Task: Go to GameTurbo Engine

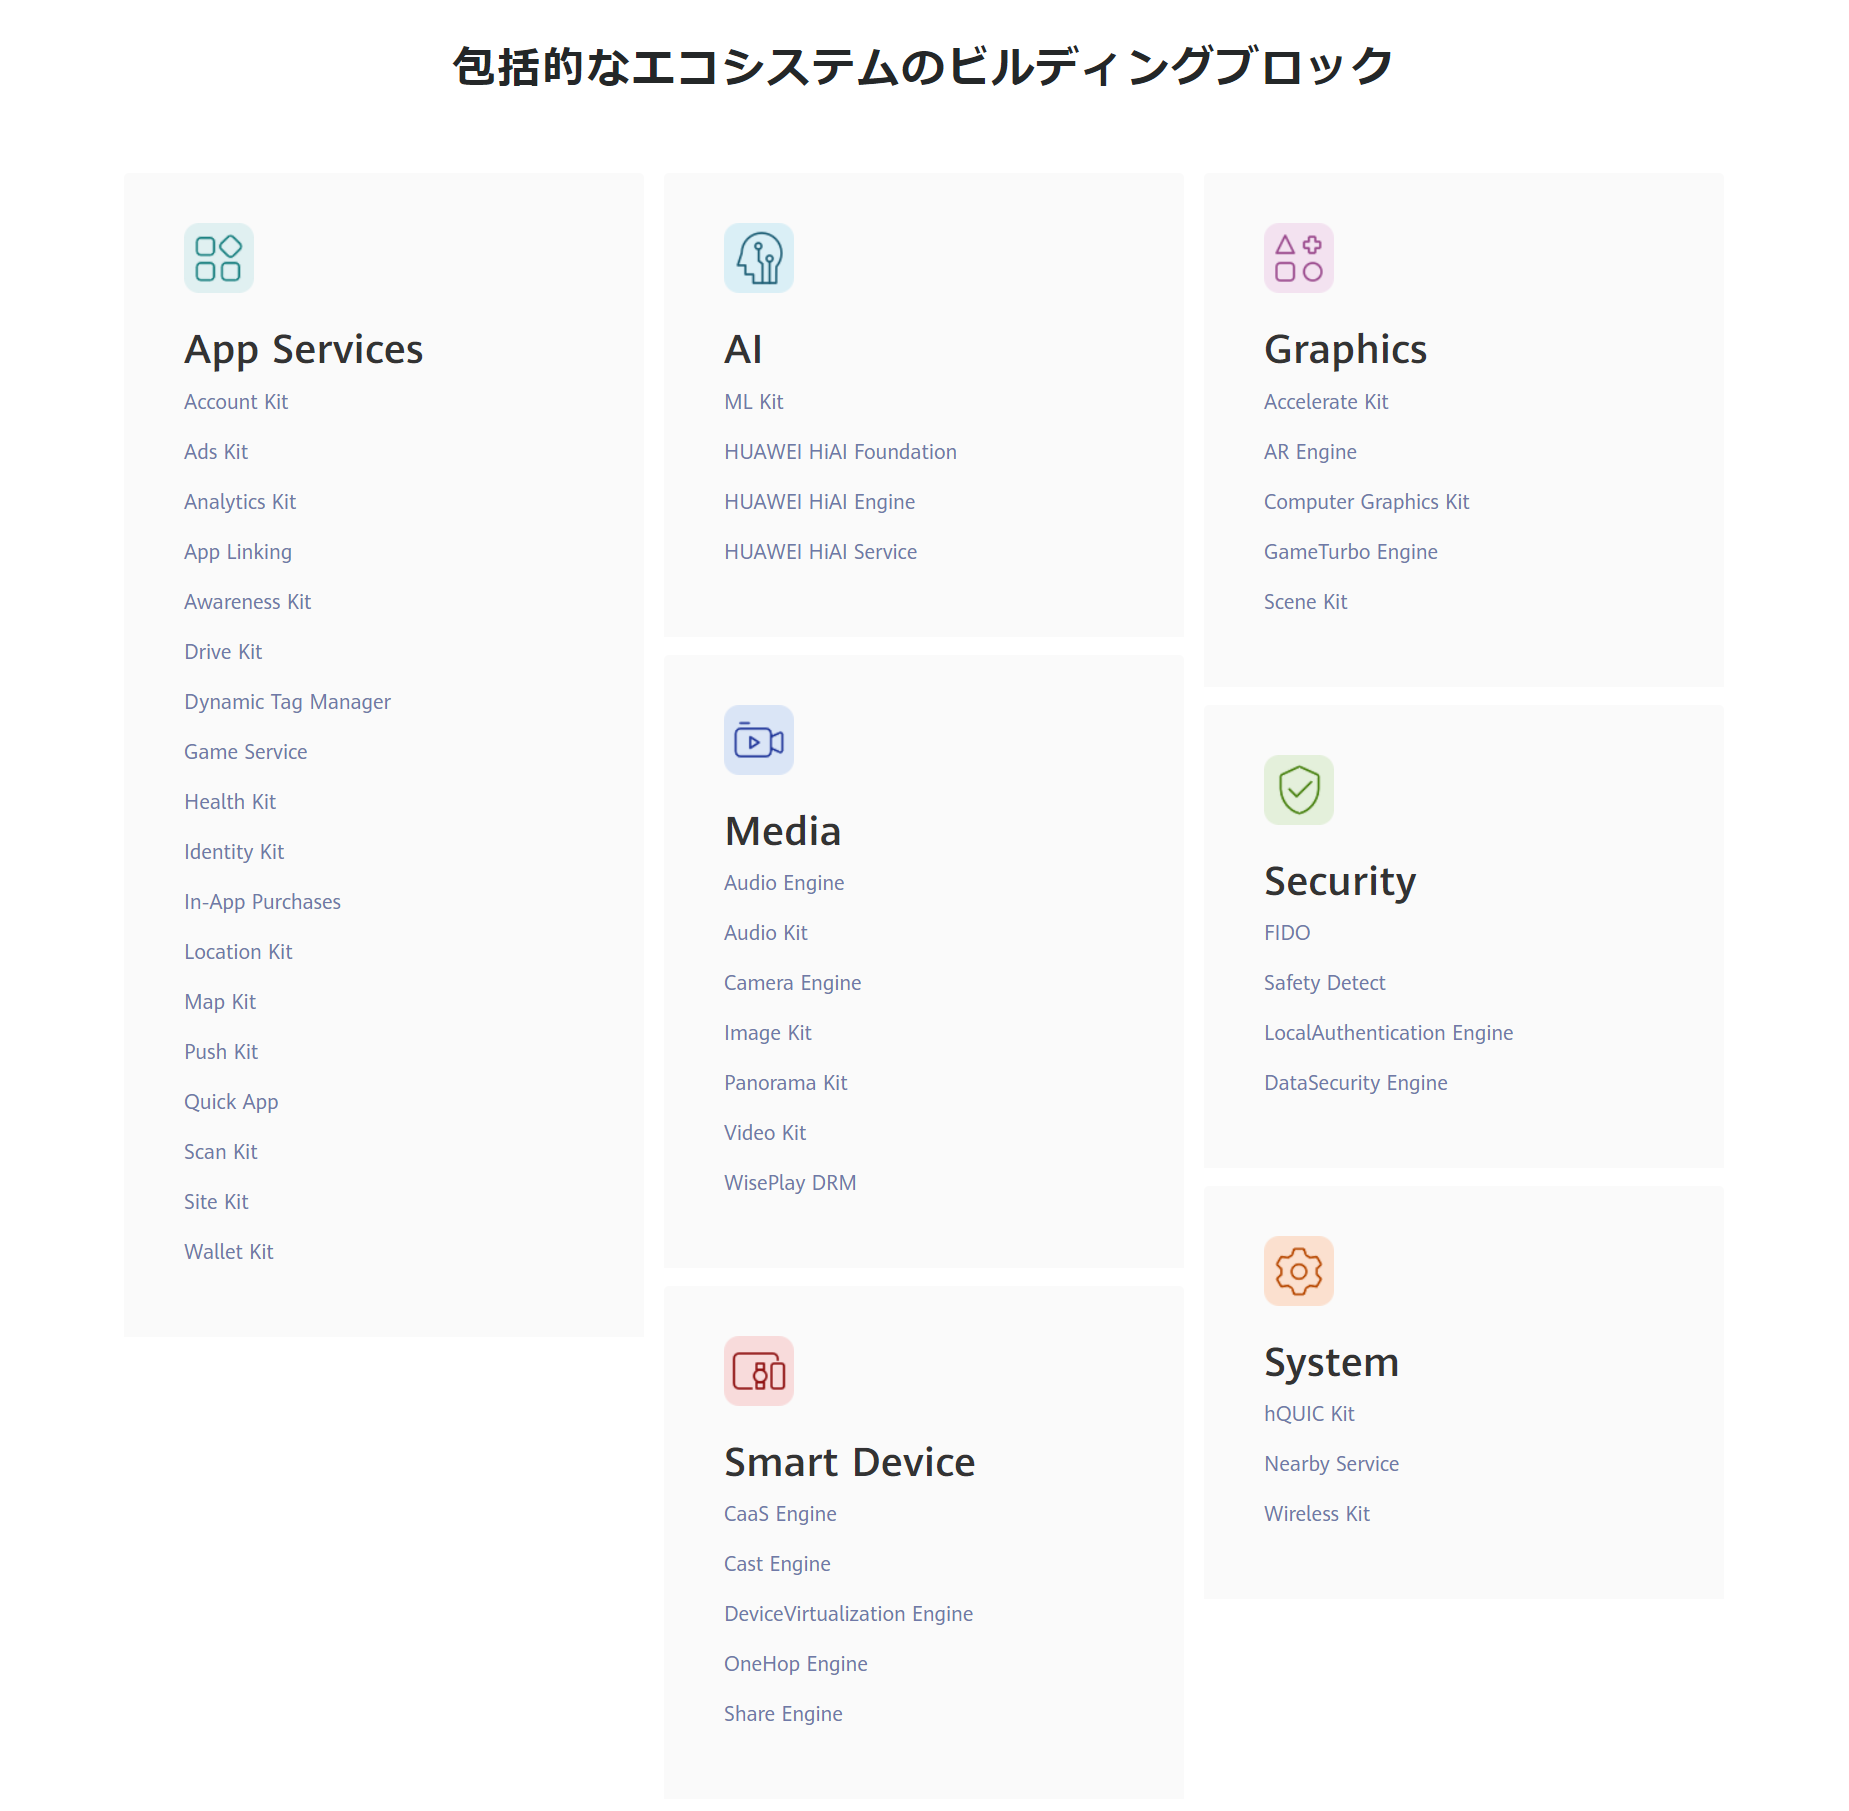Action: tap(1351, 552)
